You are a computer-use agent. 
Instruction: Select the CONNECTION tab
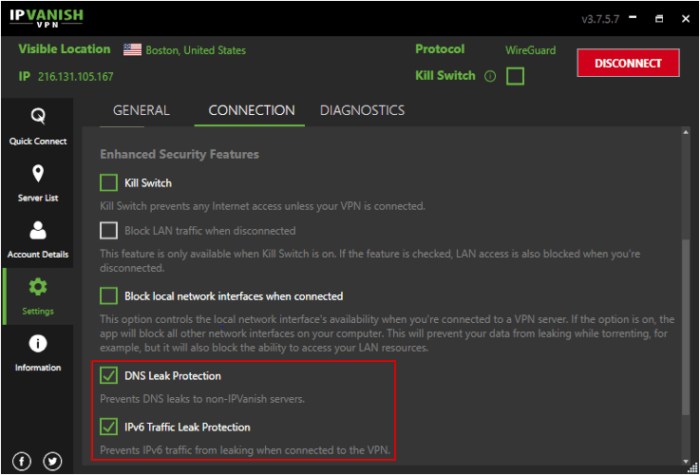coord(251,111)
